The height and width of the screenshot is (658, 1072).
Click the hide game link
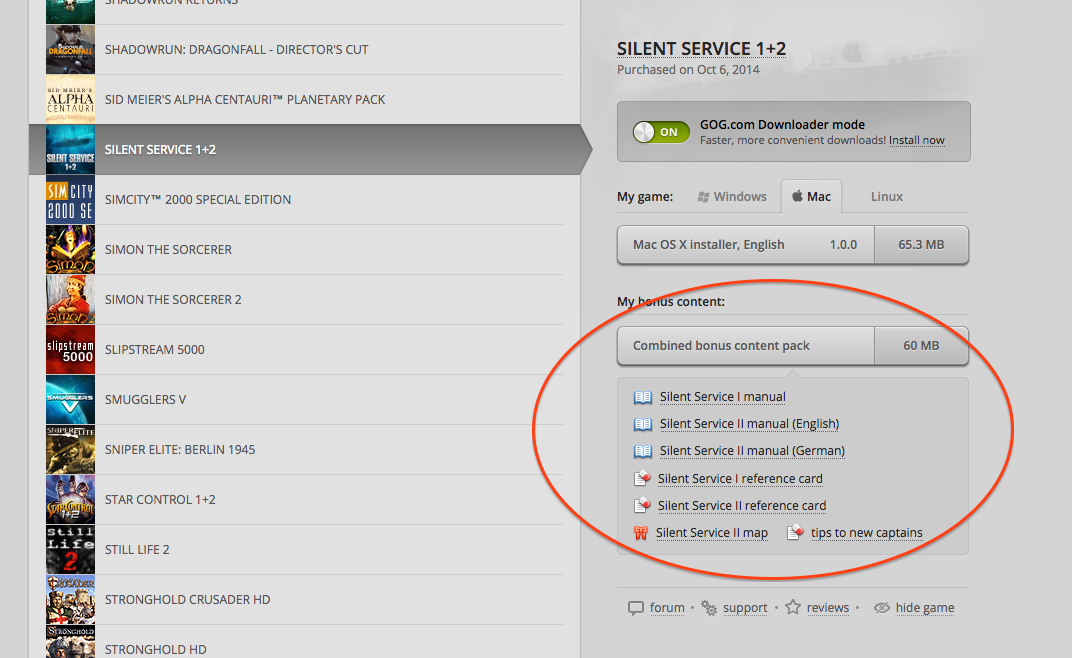(925, 607)
